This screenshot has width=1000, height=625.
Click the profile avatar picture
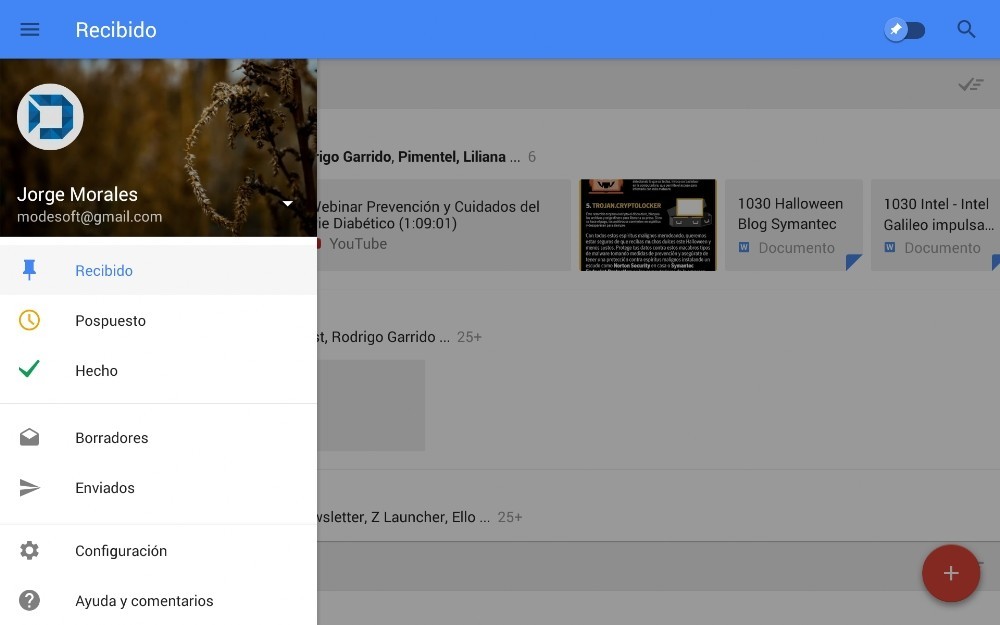50,117
